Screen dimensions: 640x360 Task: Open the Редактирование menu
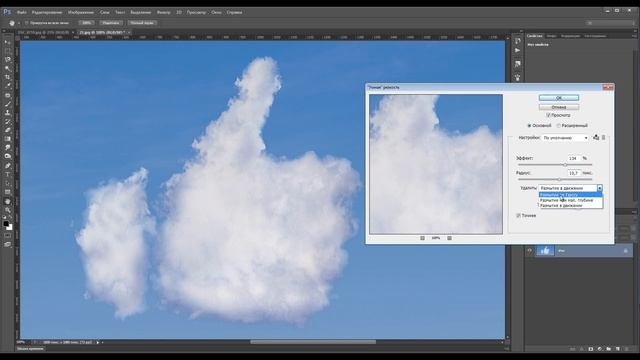[x=47, y=12]
